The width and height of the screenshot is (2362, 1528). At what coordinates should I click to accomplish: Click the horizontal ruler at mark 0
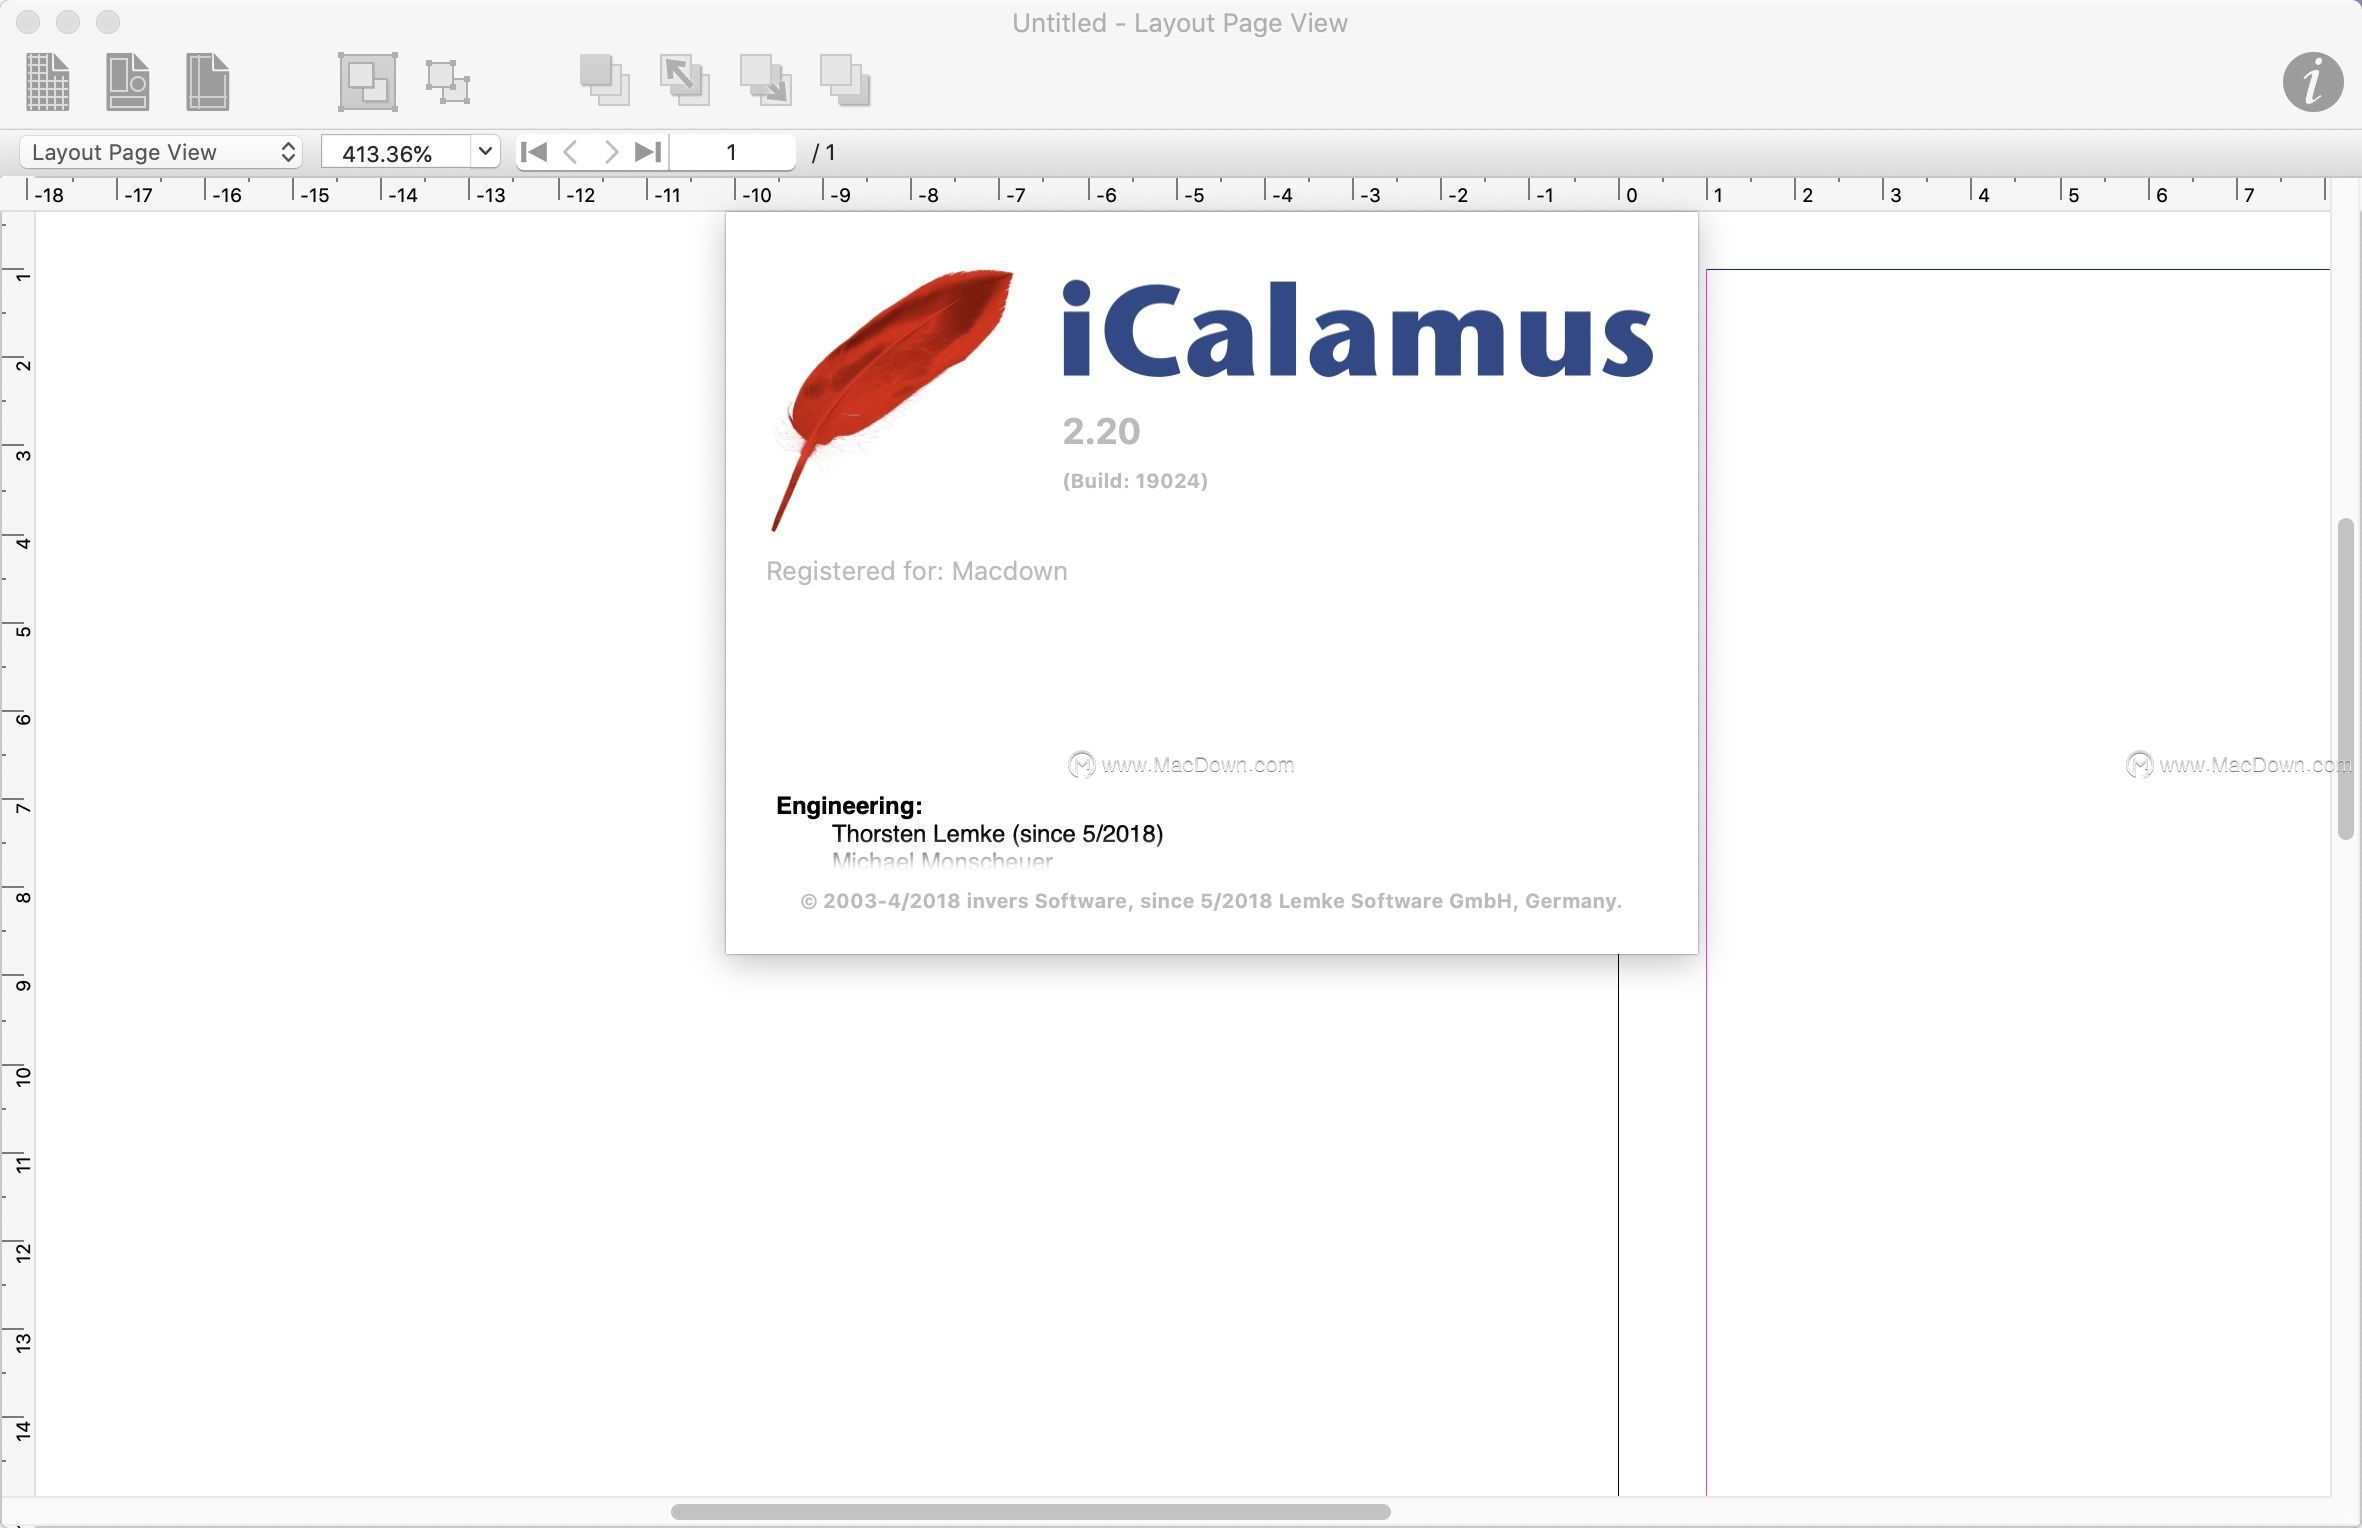pos(1631,195)
